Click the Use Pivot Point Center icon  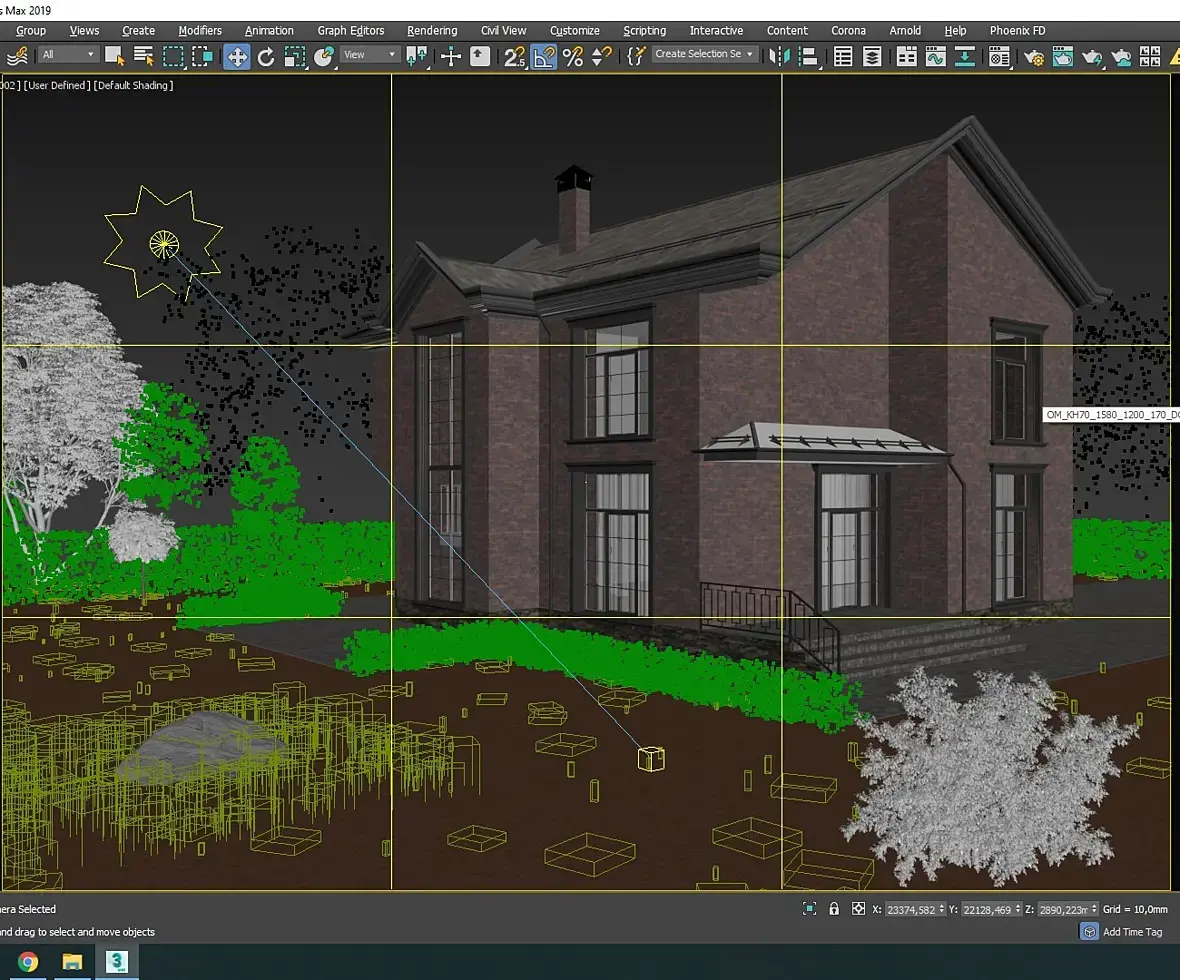[416, 56]
